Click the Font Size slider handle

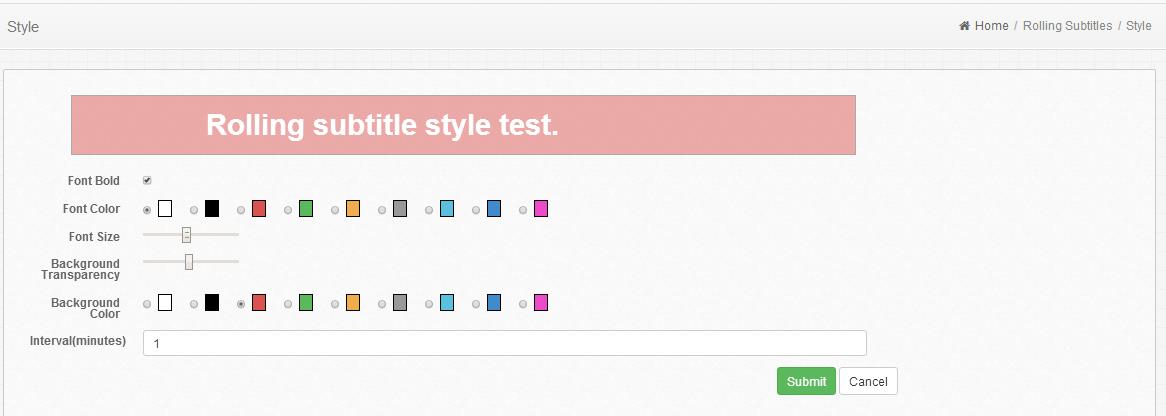186,235
